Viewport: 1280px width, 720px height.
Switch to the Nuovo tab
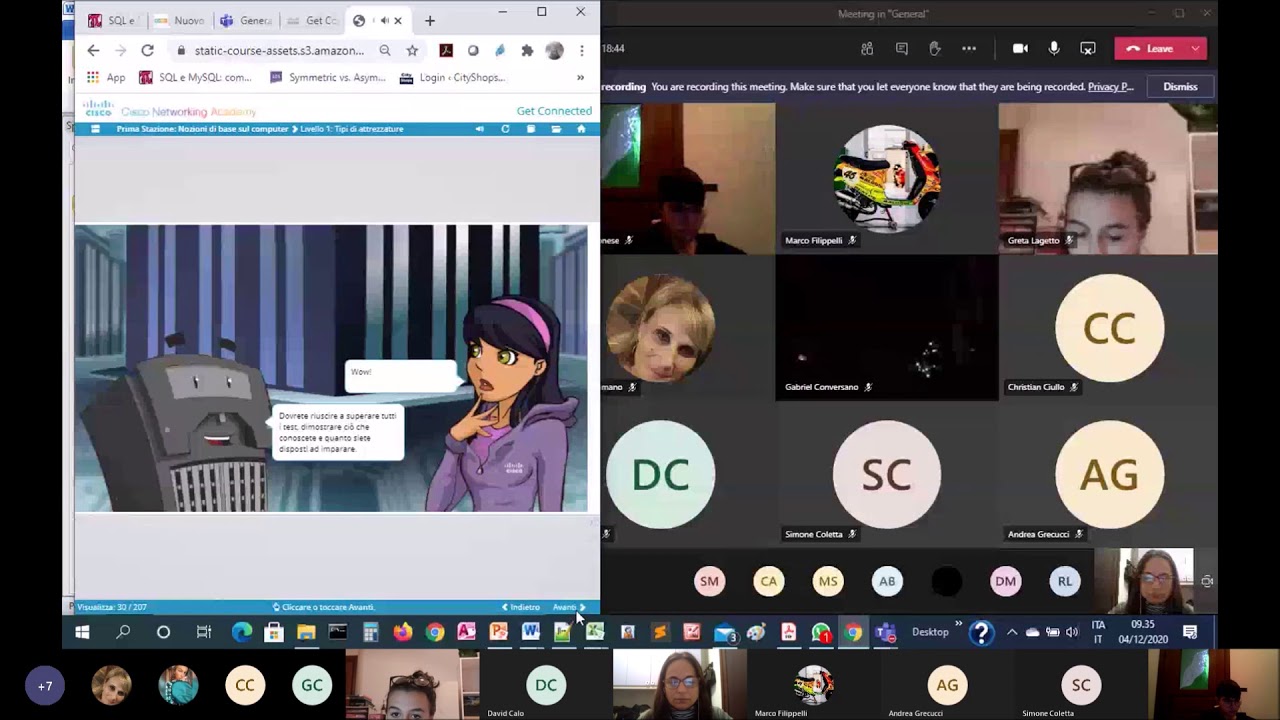(x=180, y=20)
